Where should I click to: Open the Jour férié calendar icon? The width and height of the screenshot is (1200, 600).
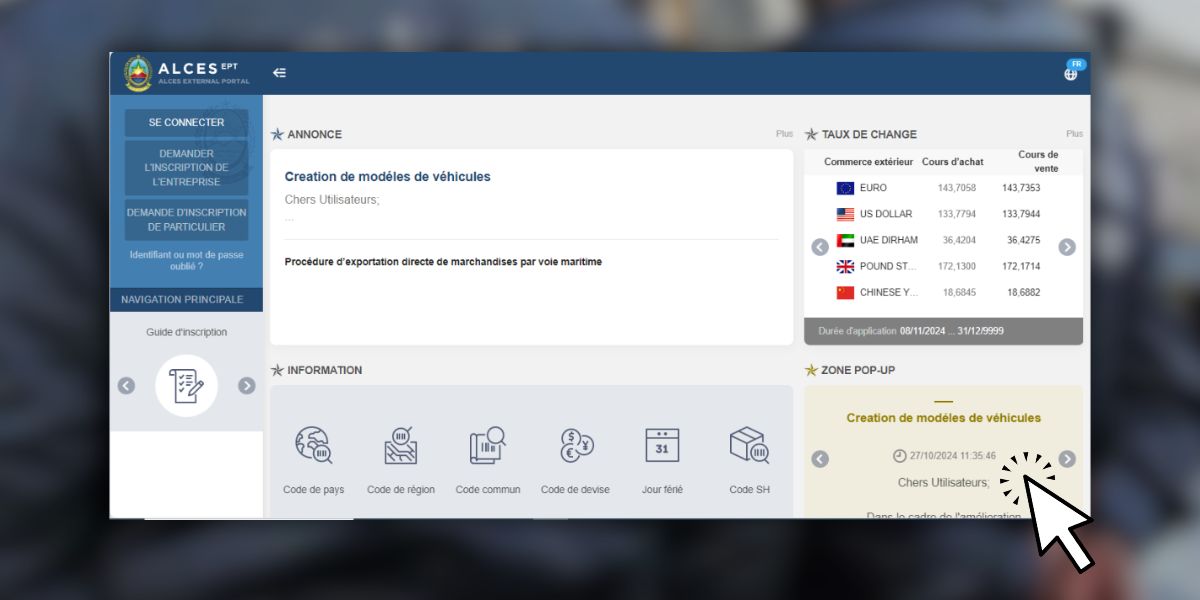(x=661, y=446)
